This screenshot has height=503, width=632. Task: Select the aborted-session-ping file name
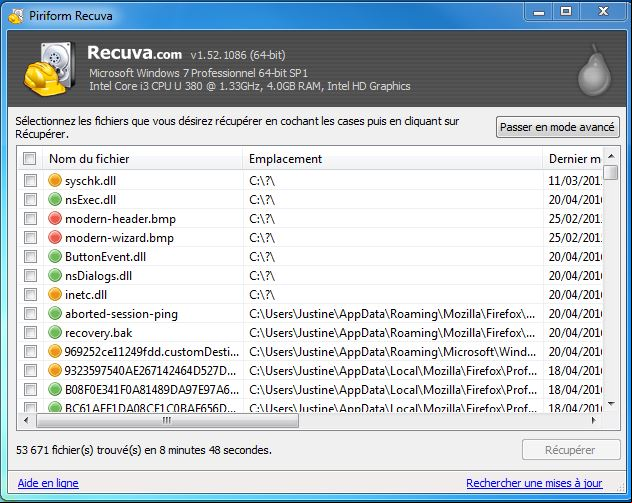[121, 314]
